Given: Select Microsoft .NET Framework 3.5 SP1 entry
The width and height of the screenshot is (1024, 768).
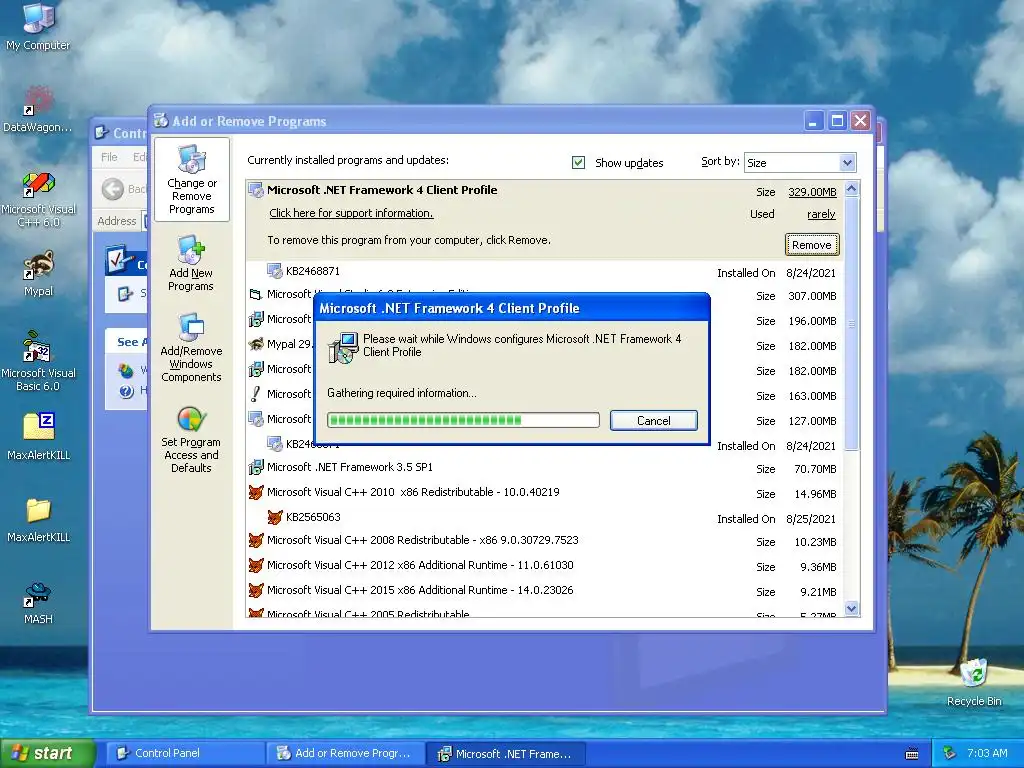Looking at the screenshot, I should (543, 468).
